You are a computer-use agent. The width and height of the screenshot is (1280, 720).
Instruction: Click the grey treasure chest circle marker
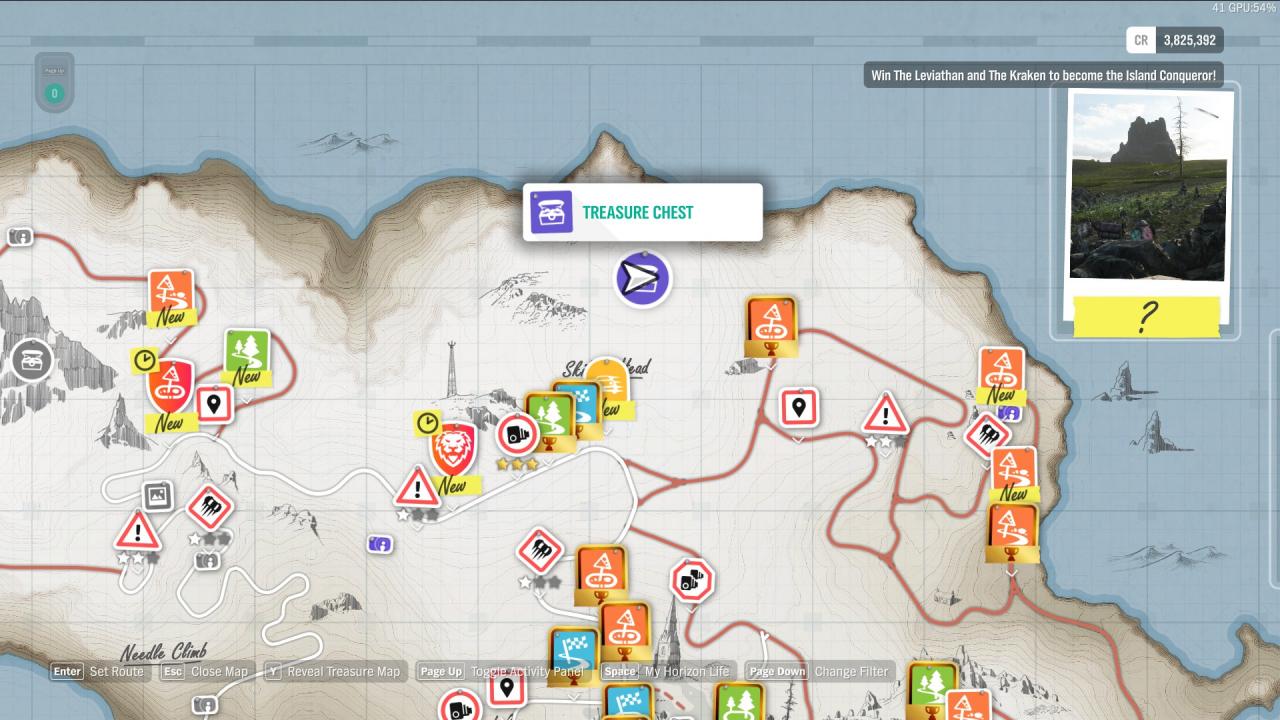[32, 360]
